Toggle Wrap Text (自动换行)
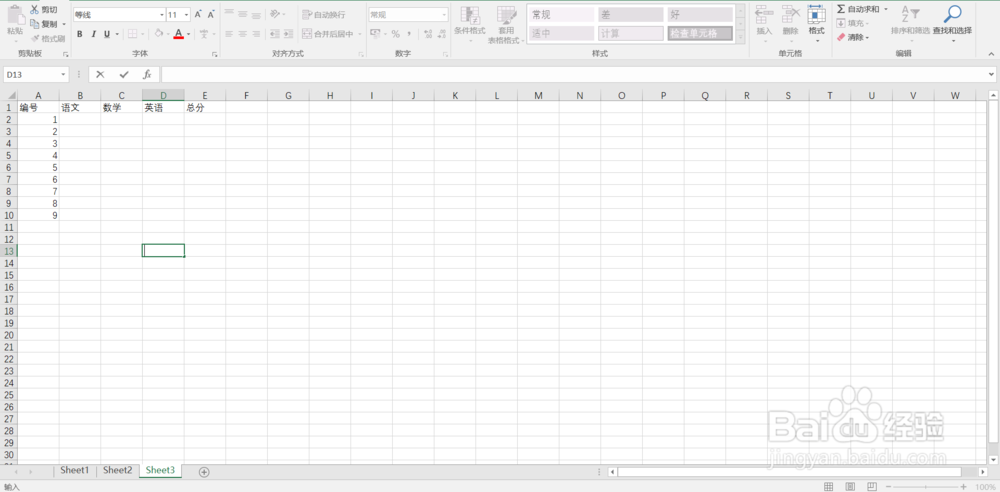 (x=325, y=15)
